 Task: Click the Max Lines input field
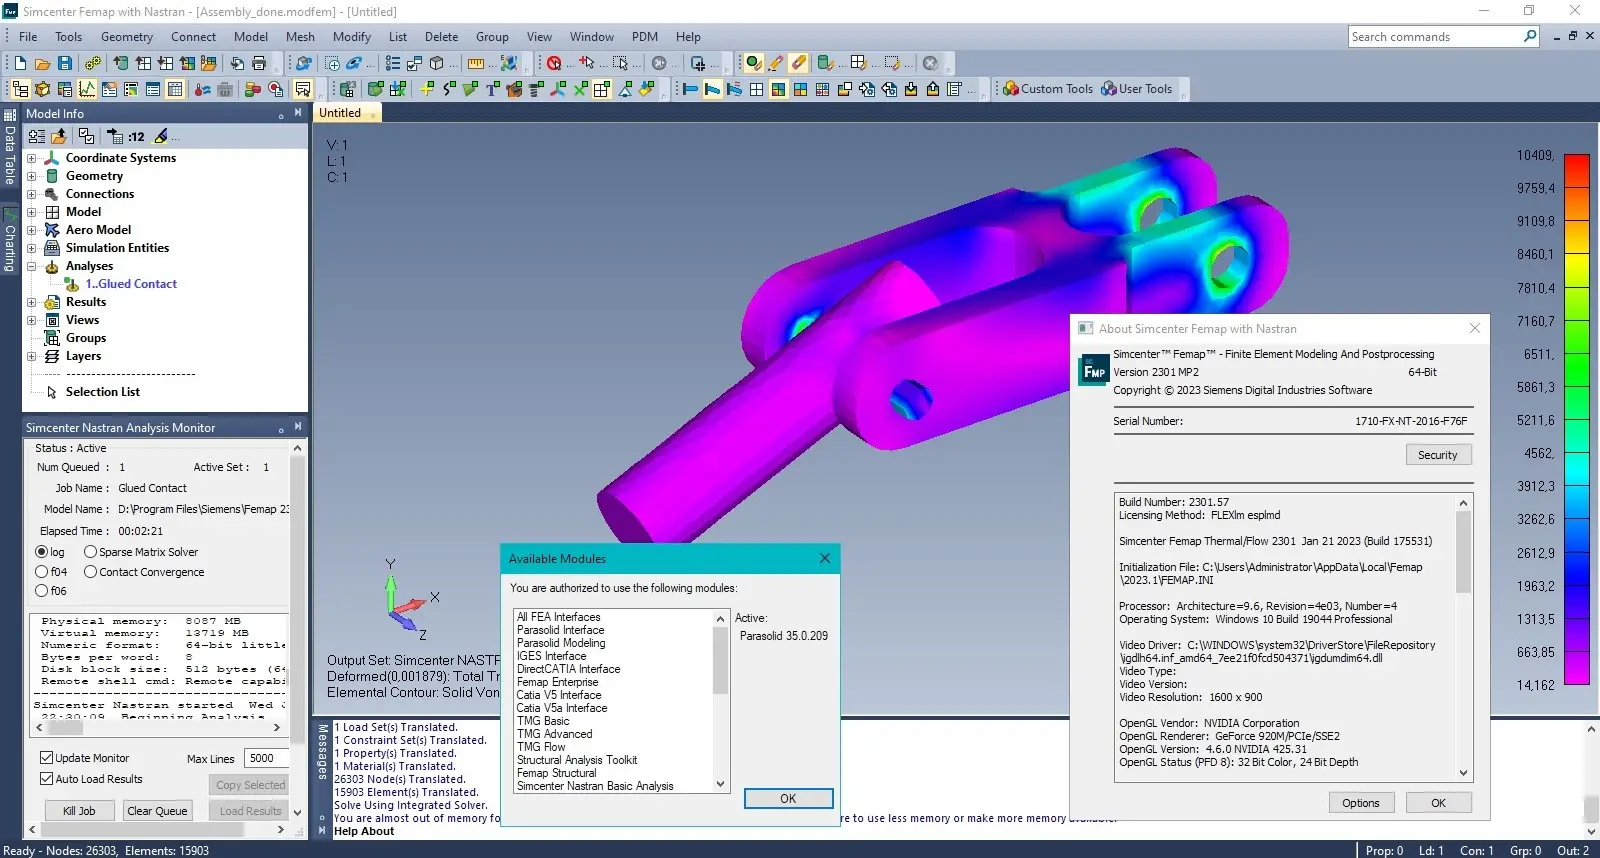(x=267, y=759)
